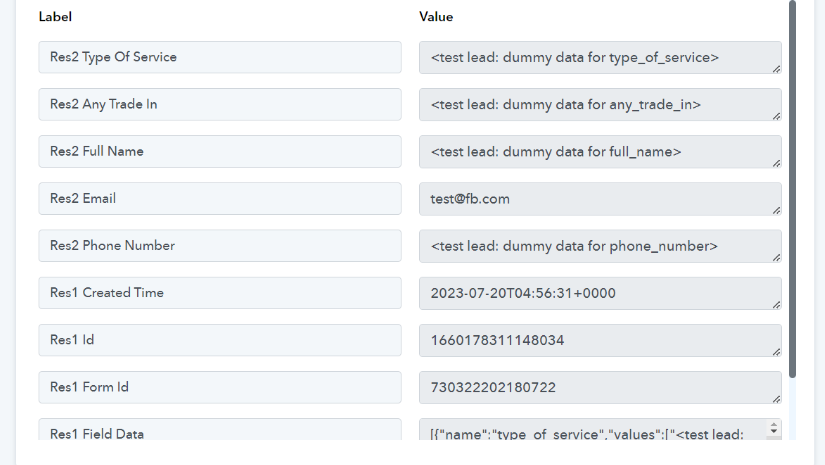Focus the Res2 Email label field
This screenshot has width=825, height=465.
pos(220,199)
